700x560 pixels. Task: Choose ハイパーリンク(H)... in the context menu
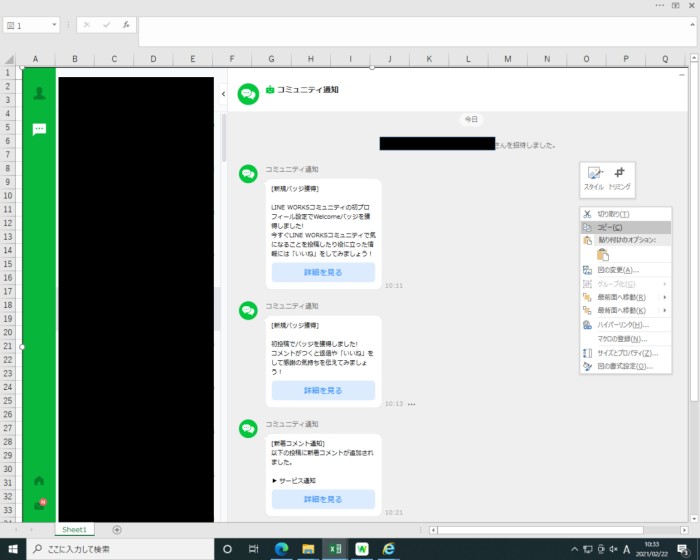pyautogui.click(x=626, y=325)
